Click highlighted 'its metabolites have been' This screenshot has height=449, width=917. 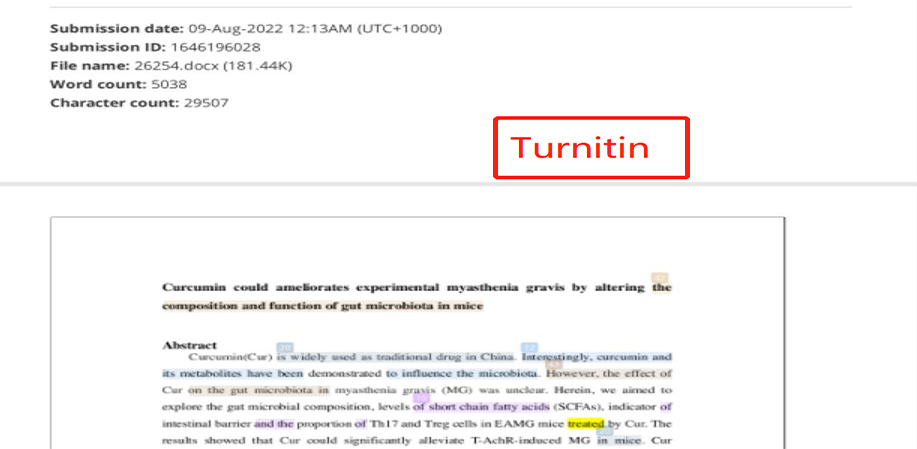(x=232, y=373)
